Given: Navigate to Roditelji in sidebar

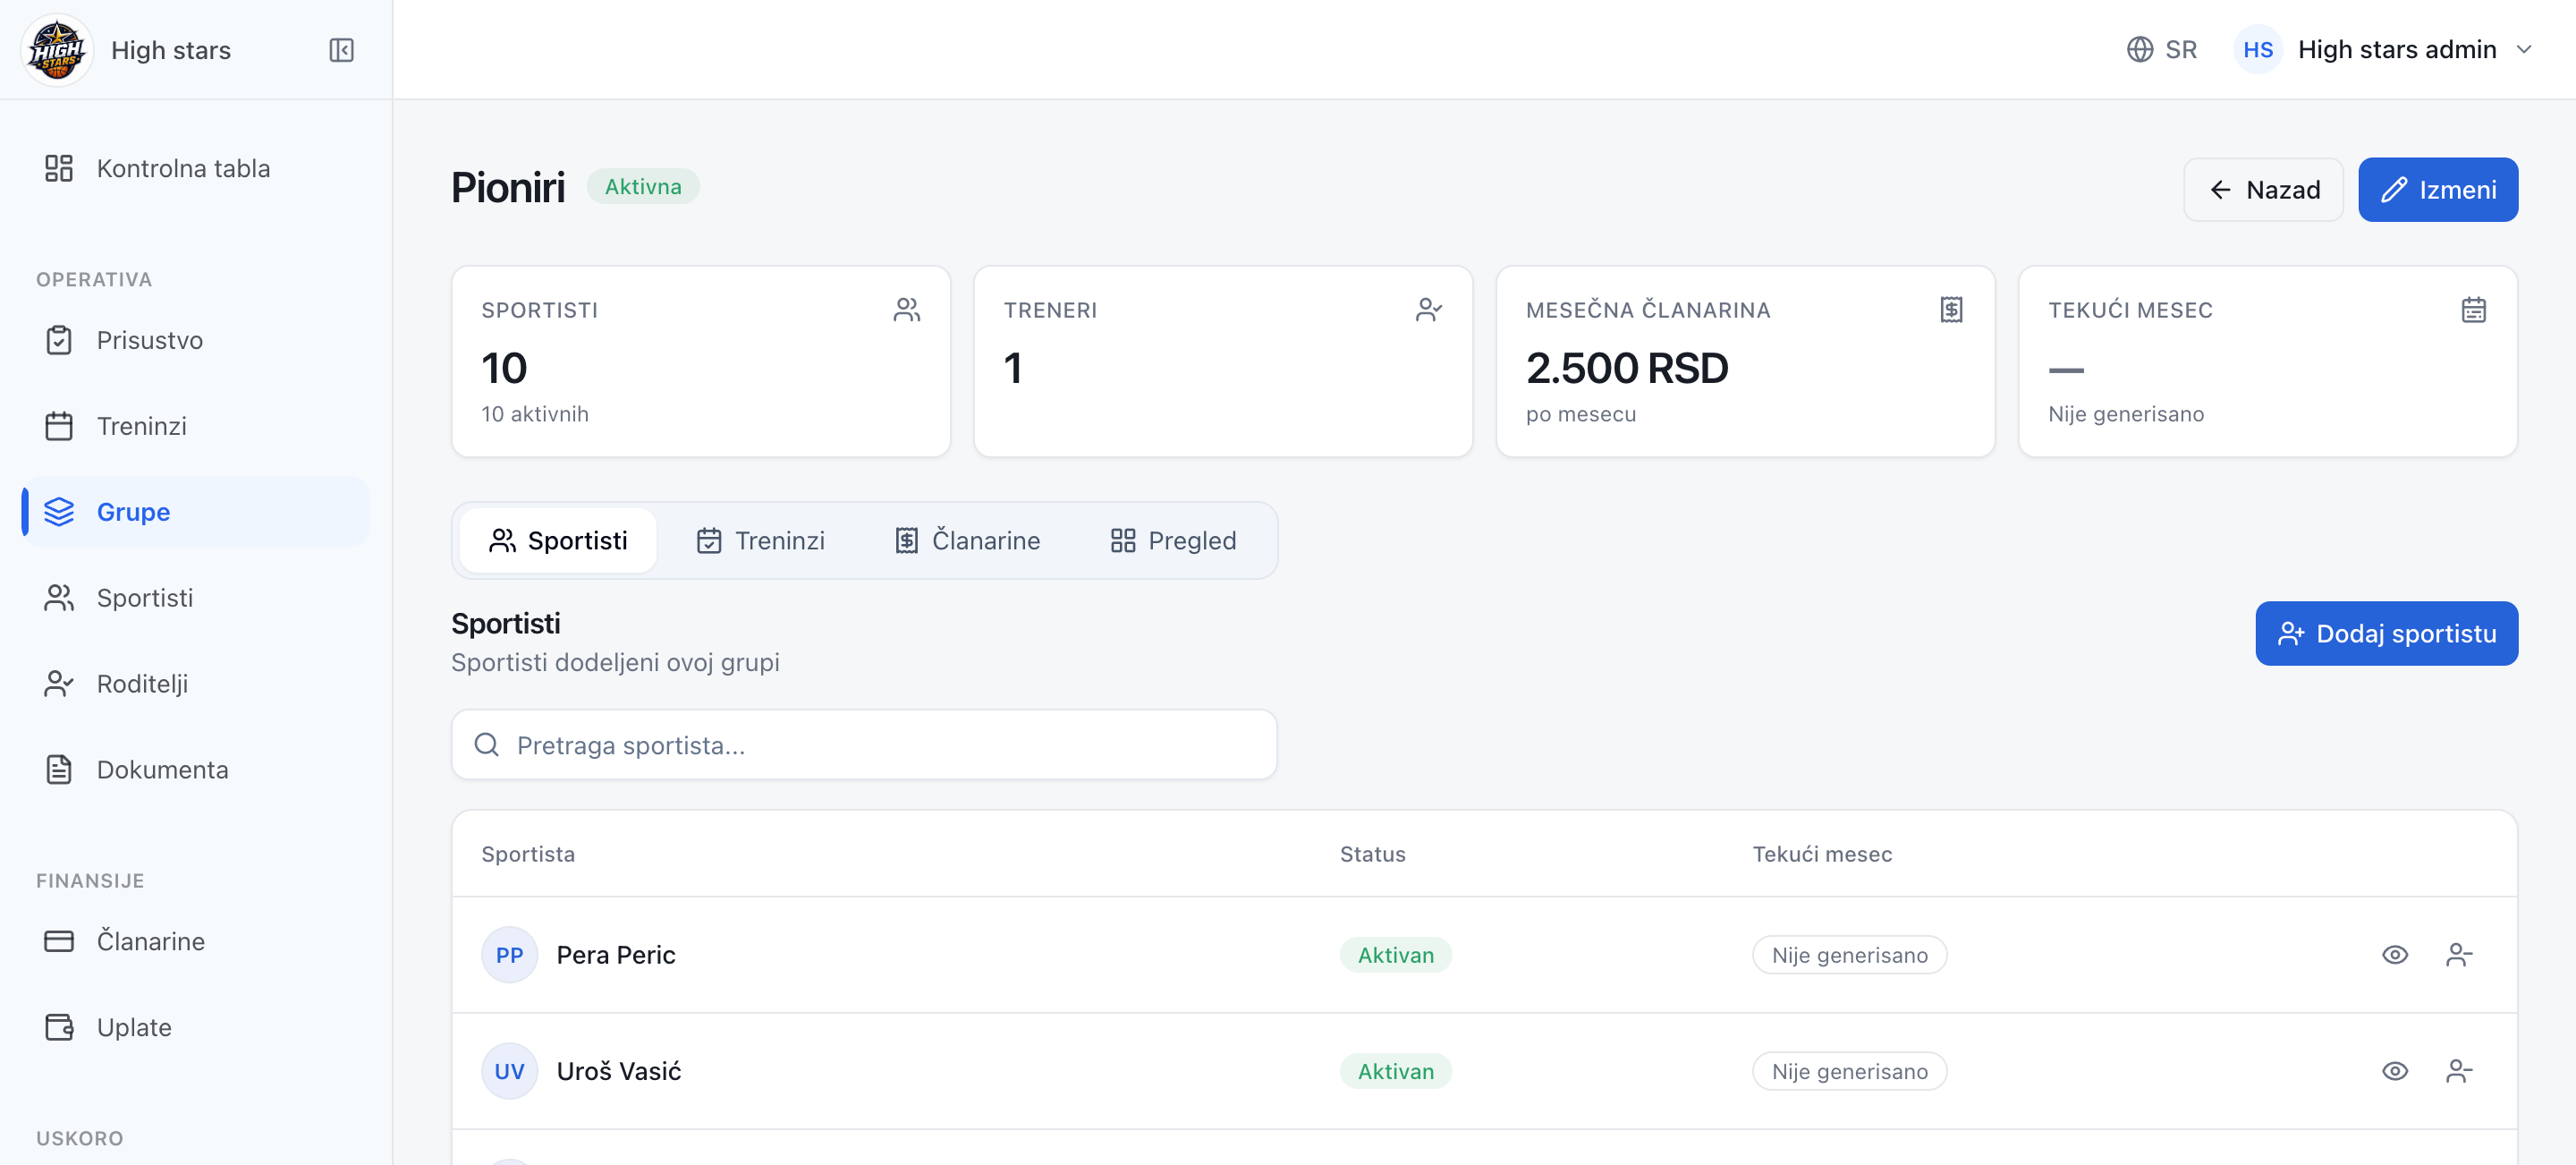Looking at the screenshot, I should tap(196, 684).
